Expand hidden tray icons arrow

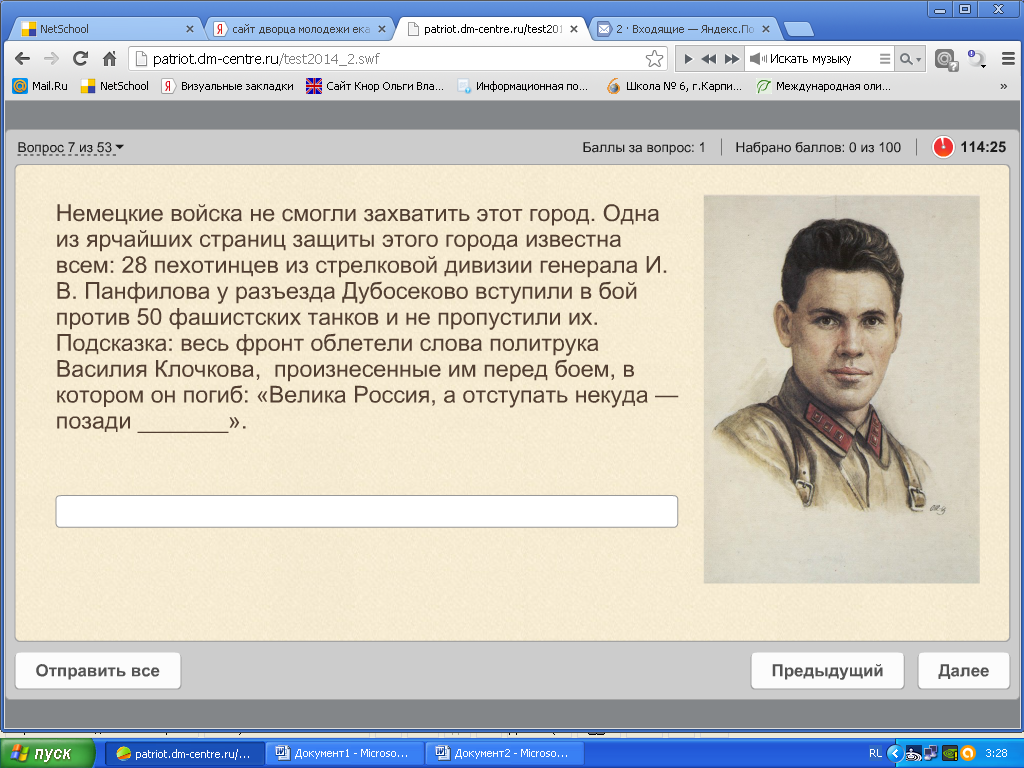[x=895, y=754]
